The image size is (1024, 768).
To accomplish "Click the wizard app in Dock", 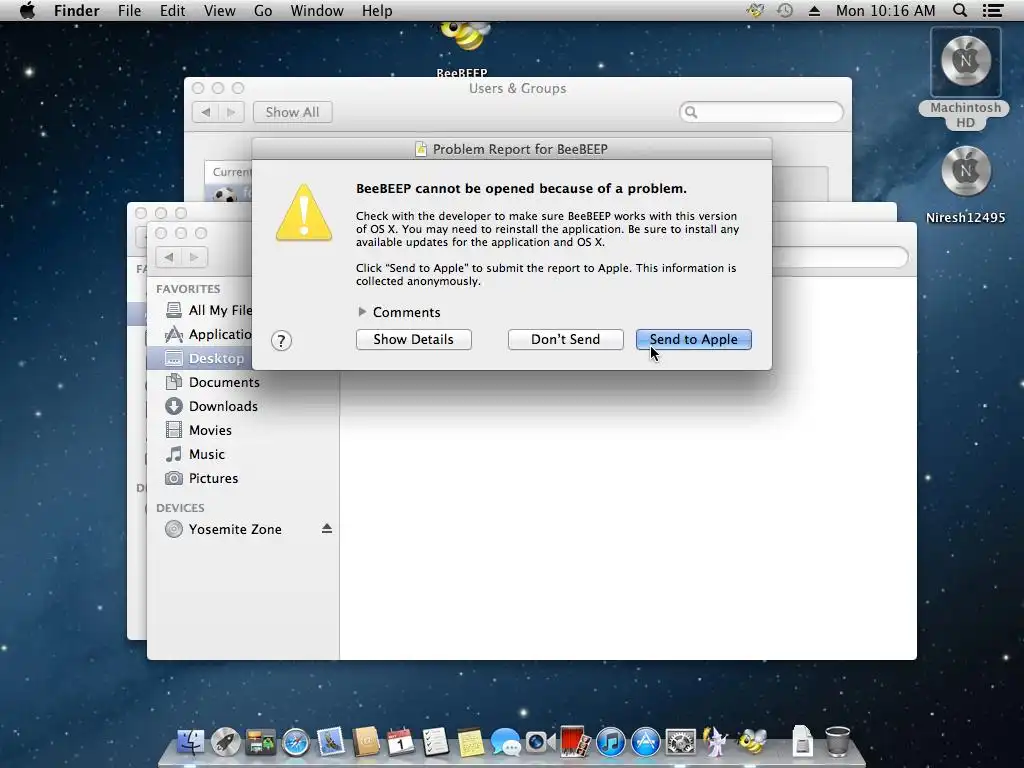I will point(715,743).
